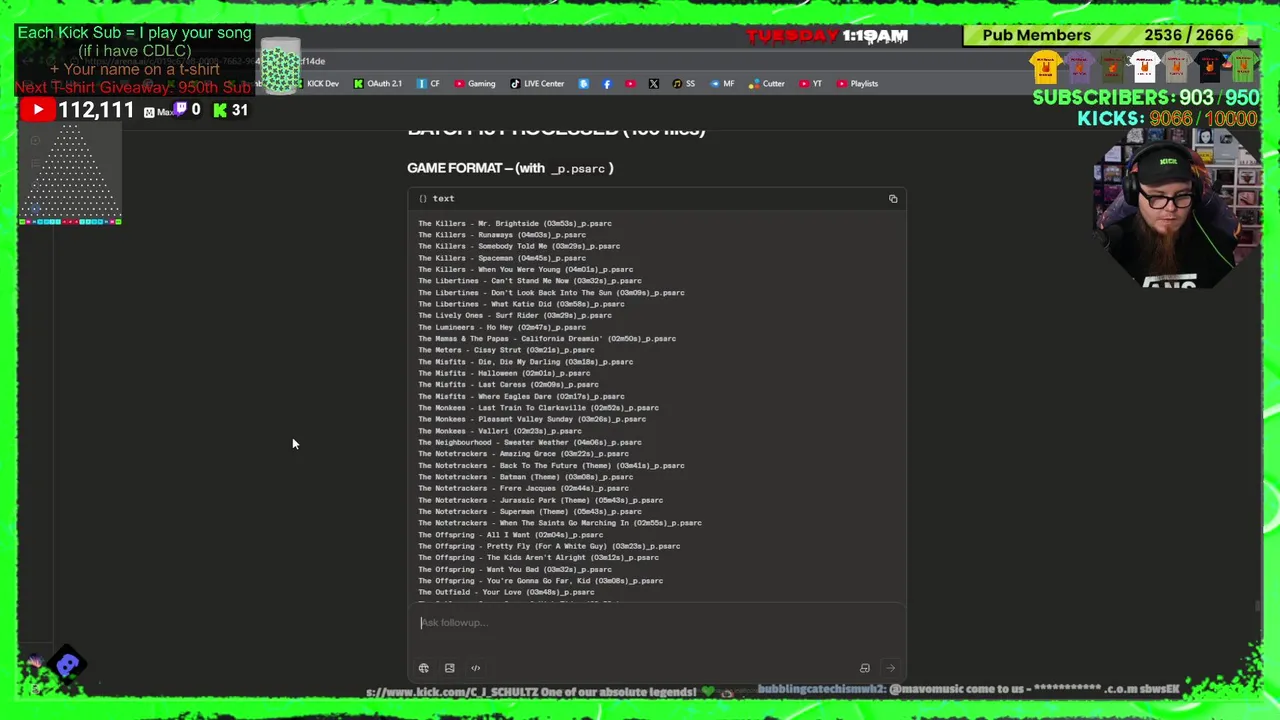This screenshot has height=720, width=1280.
Task: Select 'The Killers - Mr. Brightside' line
Action: (515, 224)
